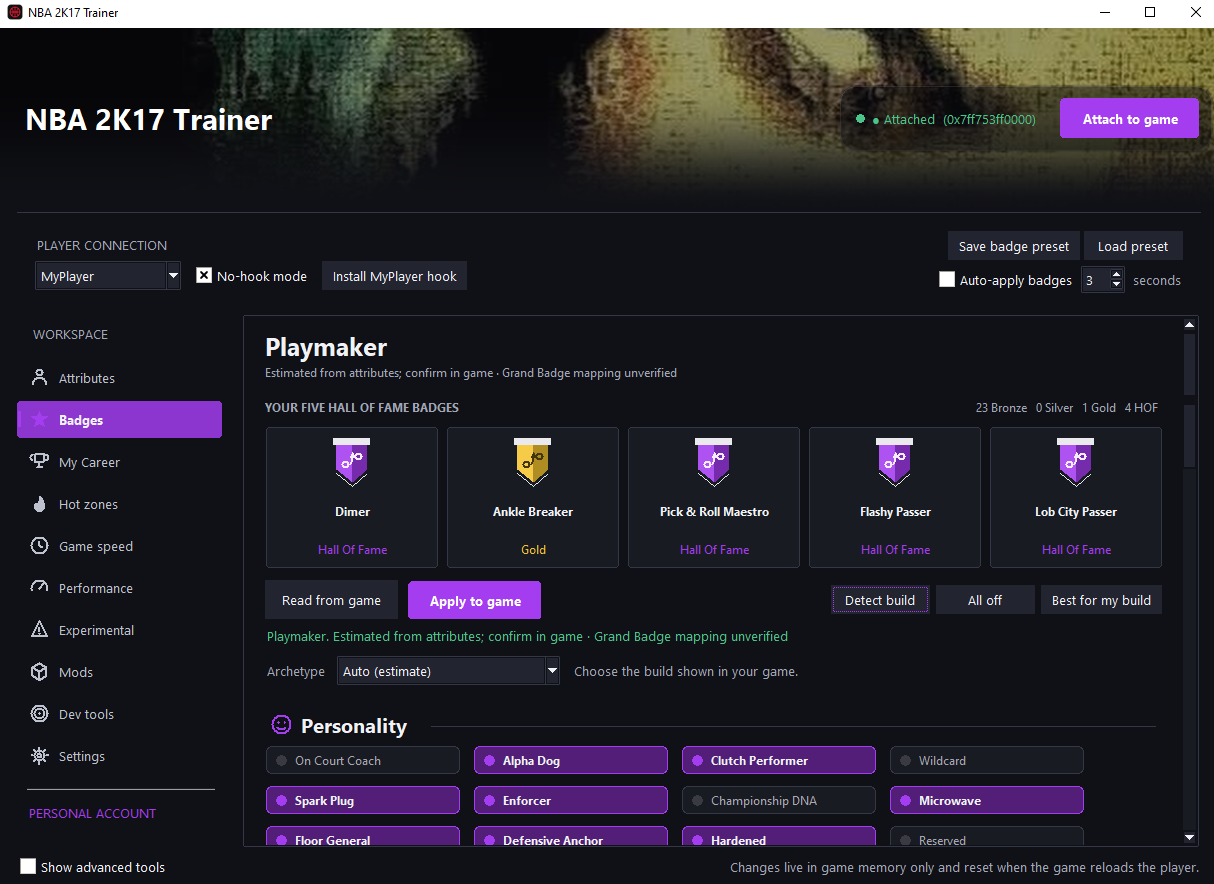Click the Performance gauge icon
The width and height of the screenshot is (1214, 884).
pyautogui.click(x=39, y=588)
